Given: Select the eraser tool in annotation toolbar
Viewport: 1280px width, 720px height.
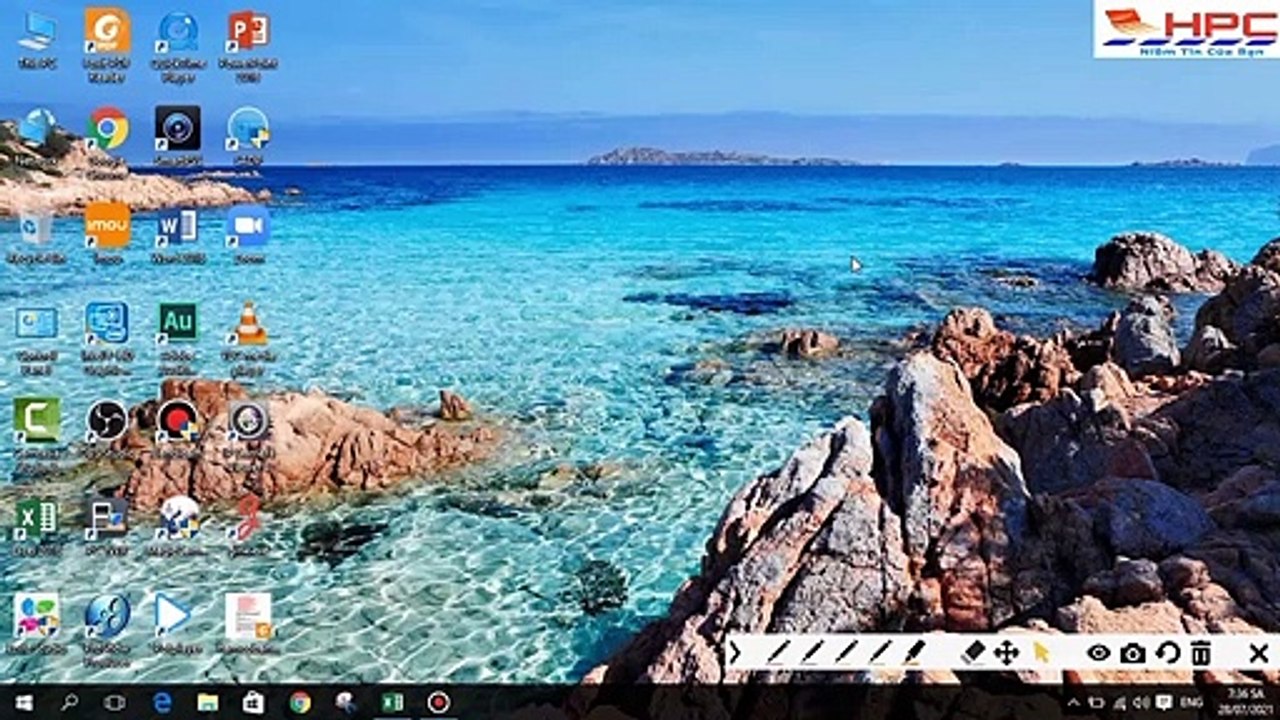Looking at the screenshot, I should click(972, 653).
